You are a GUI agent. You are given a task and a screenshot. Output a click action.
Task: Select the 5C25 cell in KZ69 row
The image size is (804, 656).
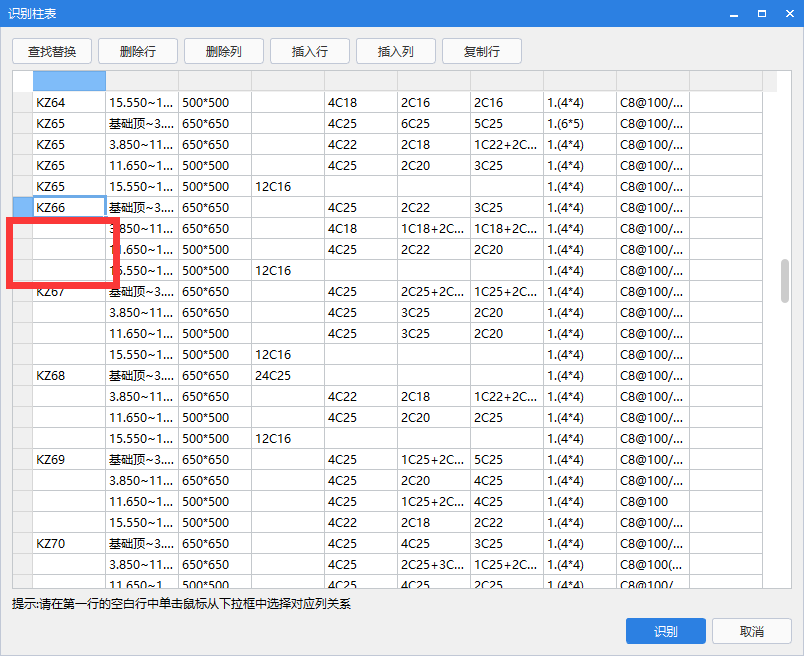pyautogui.click(x=506, y=460)
